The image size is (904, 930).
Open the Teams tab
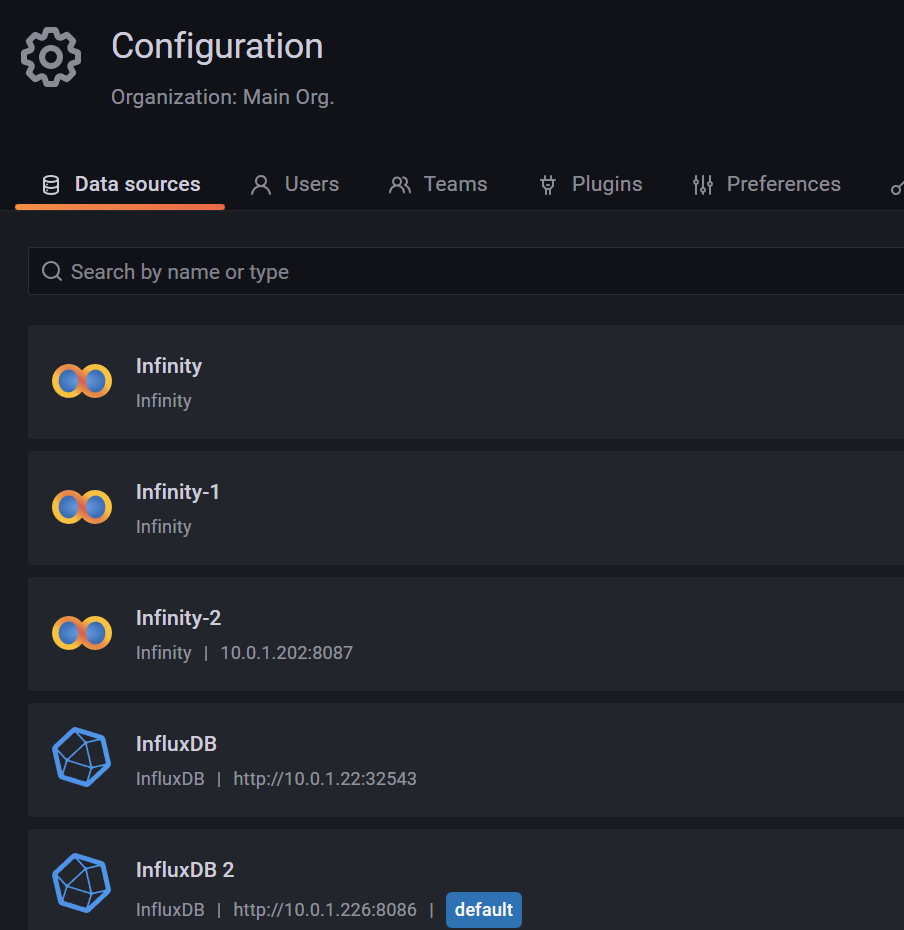pyautogui.click(x=455, y=184)
